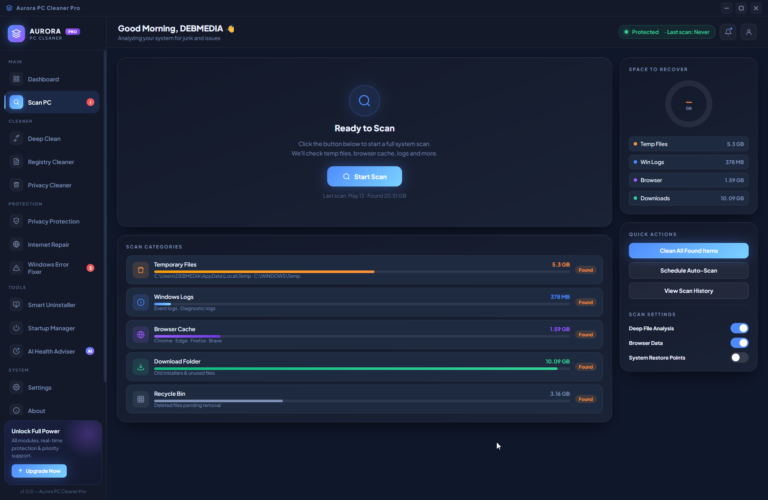Click Found tag on Windows Logs row

(x=585, y=302)
